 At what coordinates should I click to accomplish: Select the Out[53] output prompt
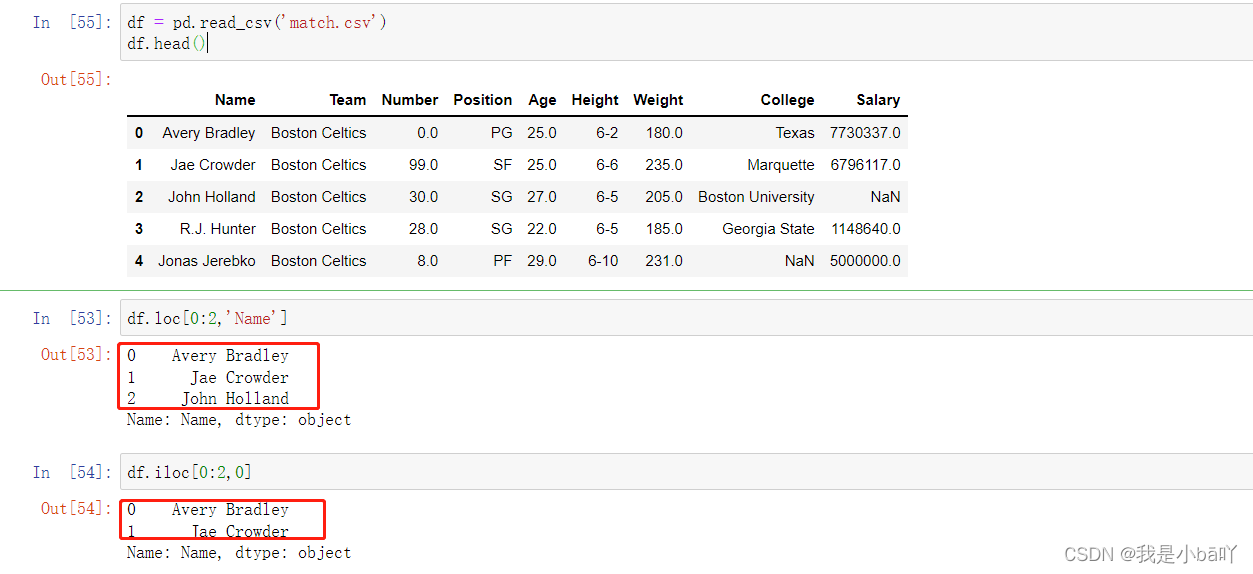coord(76,354)
